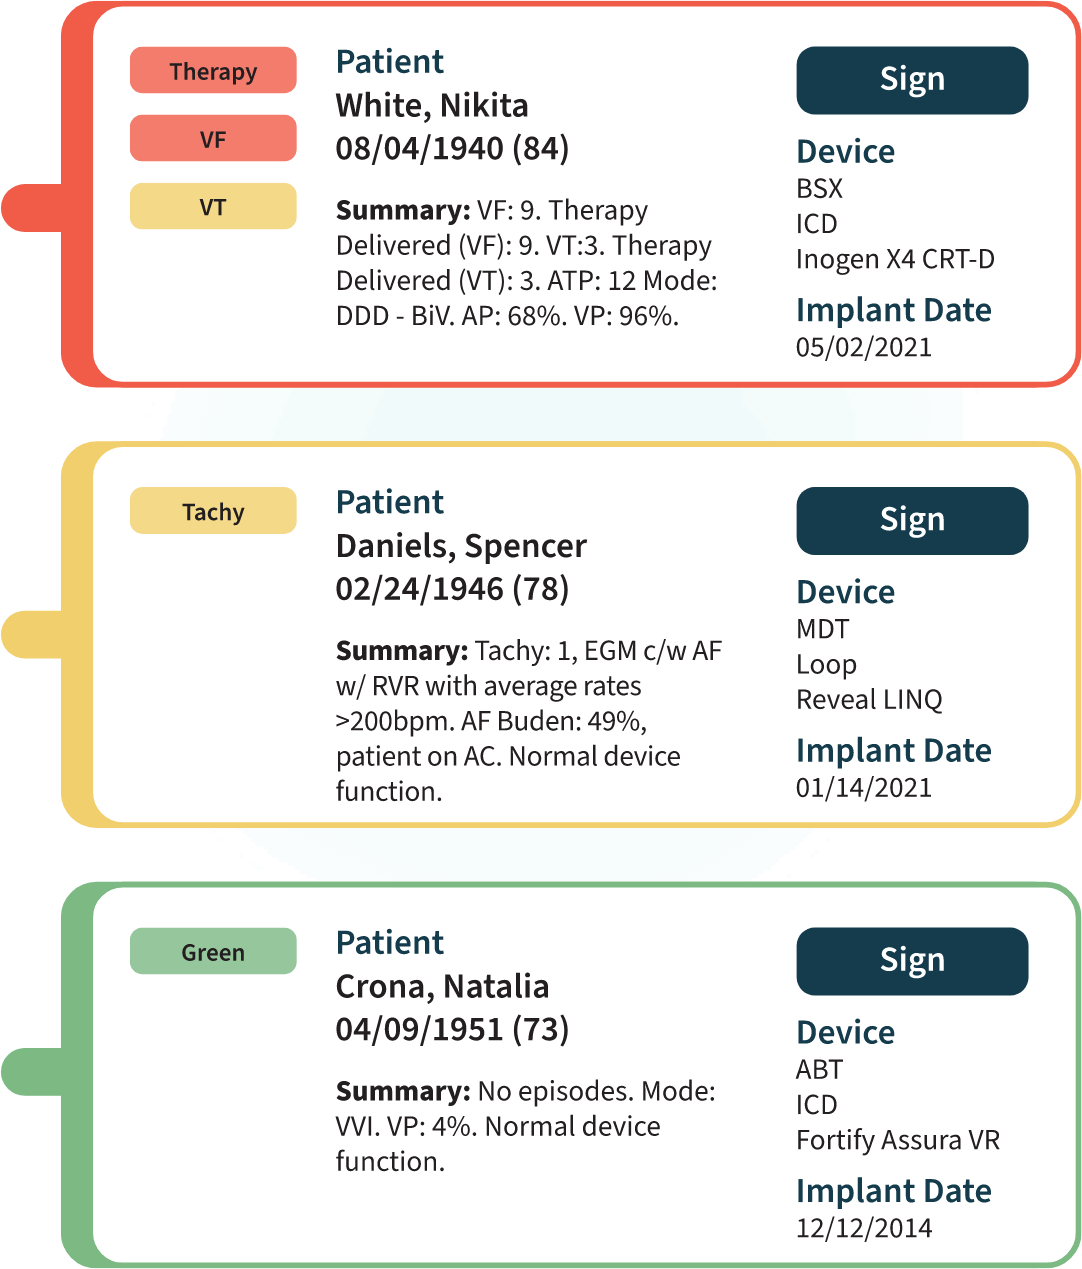
Task: Select the Tachy tag on Spencer Daniels' card
Action: pos(212,510)
